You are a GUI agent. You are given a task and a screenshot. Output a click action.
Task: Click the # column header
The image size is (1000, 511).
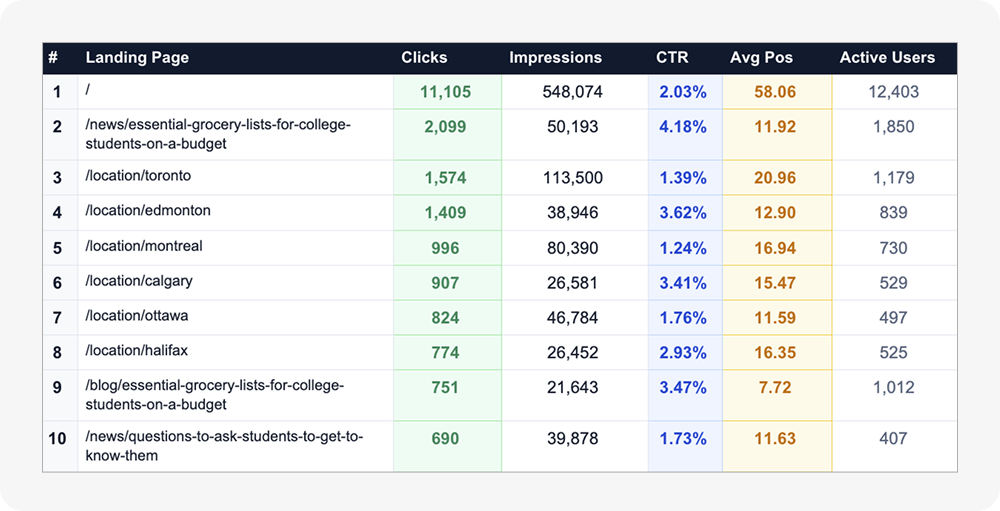click(x=53, y=58)
